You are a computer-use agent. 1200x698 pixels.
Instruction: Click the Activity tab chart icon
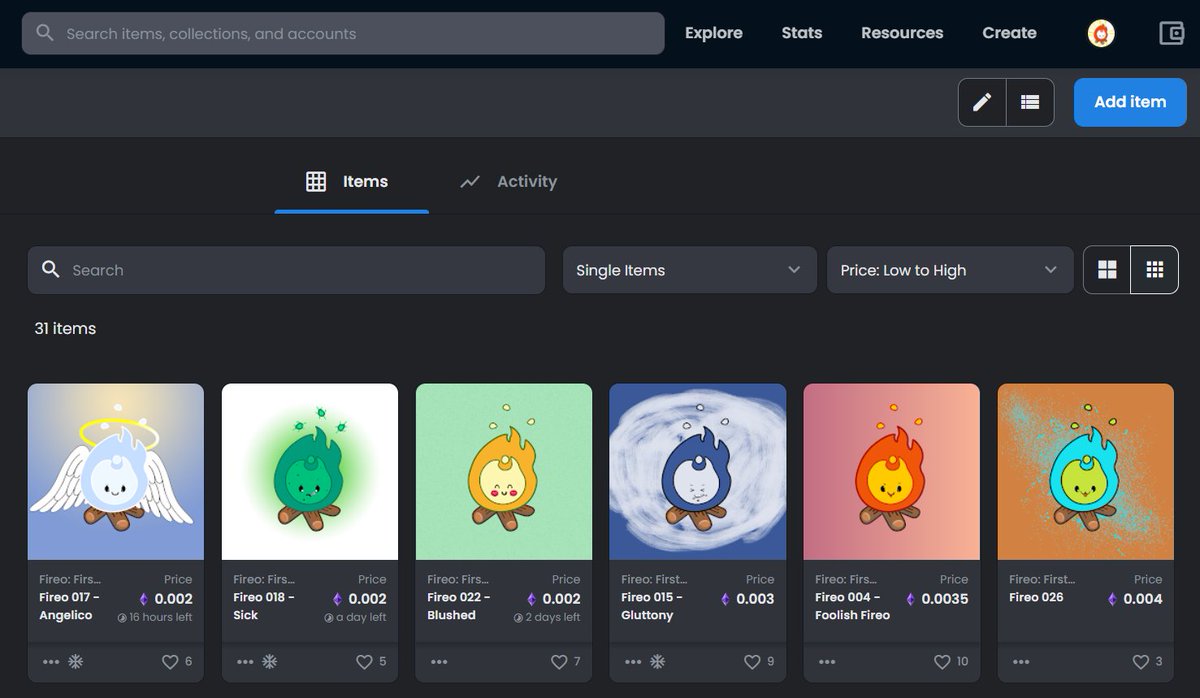click(x=470, y=182)
